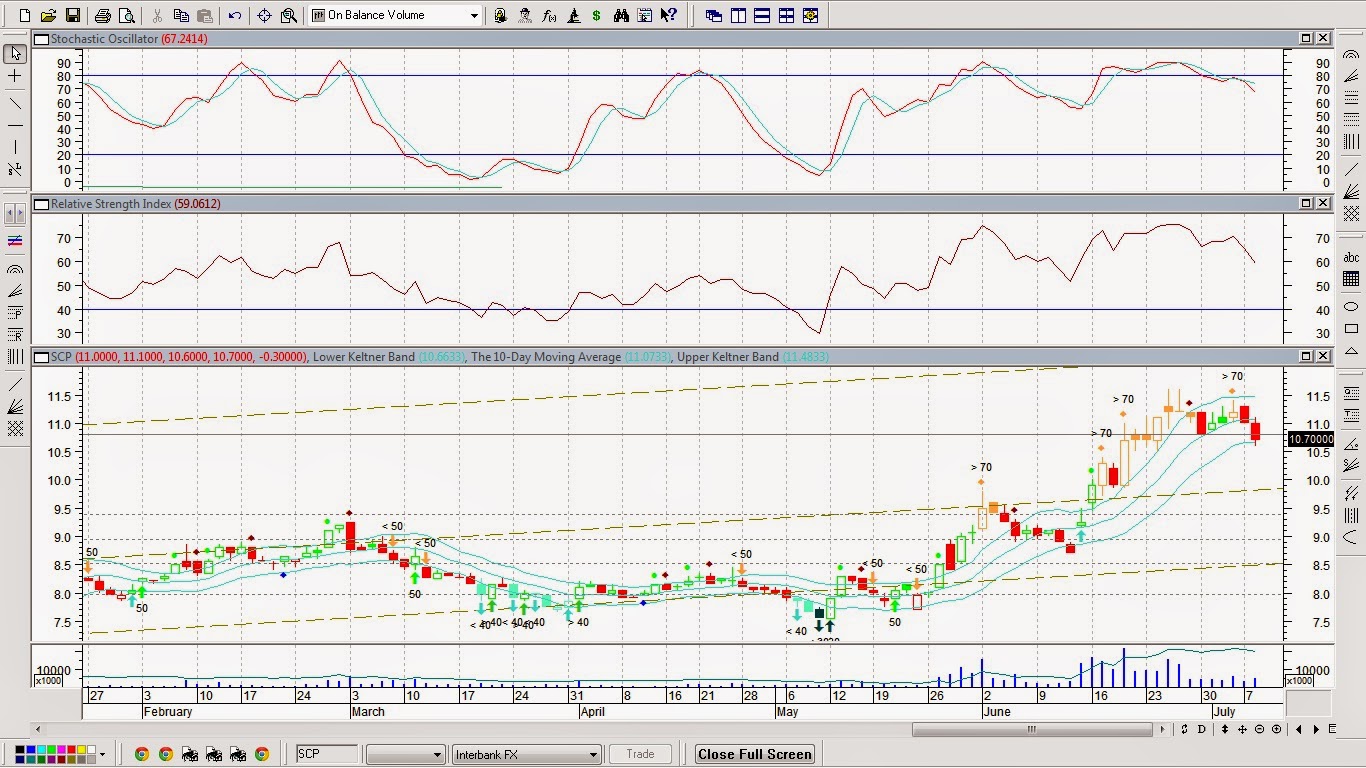
Task: Click the vertical rescale double-arrow icon
Action: click(x=1225, y=729)
